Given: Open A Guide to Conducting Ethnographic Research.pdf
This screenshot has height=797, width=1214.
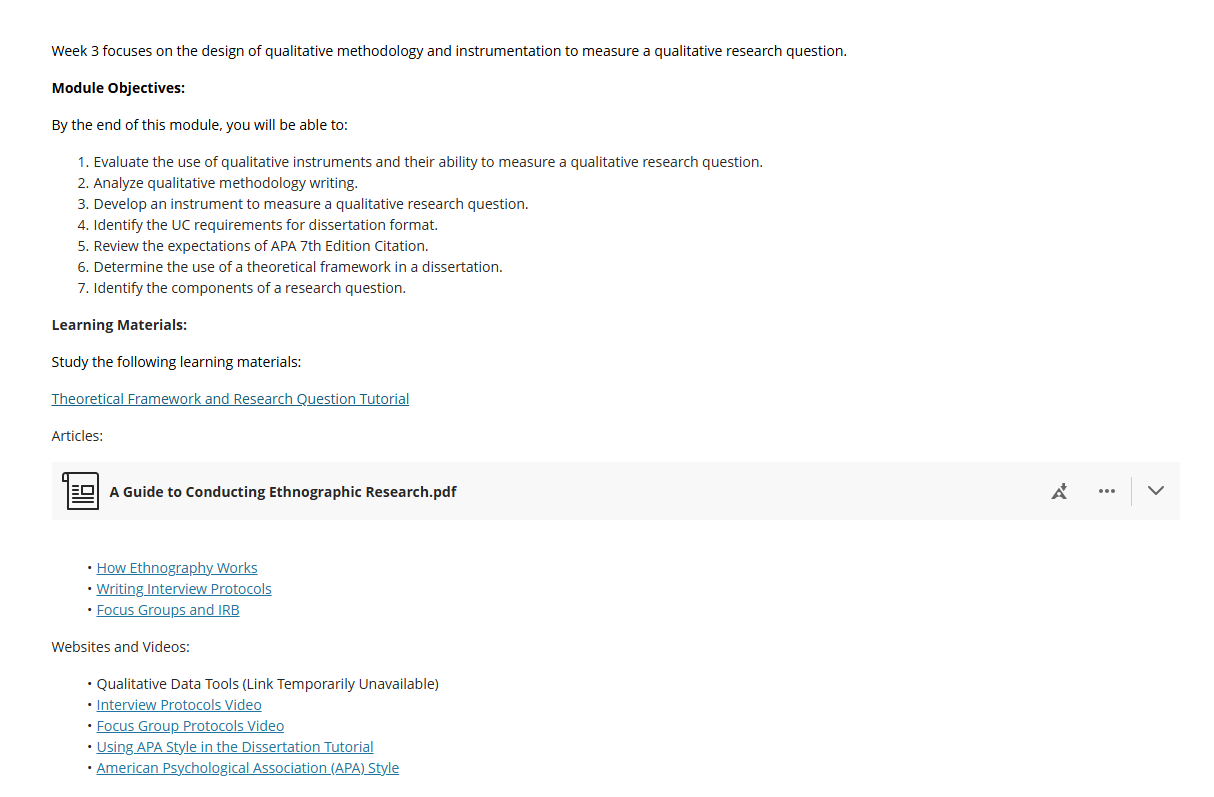Looking at the screenshot, I should click(x=283, y=491).
